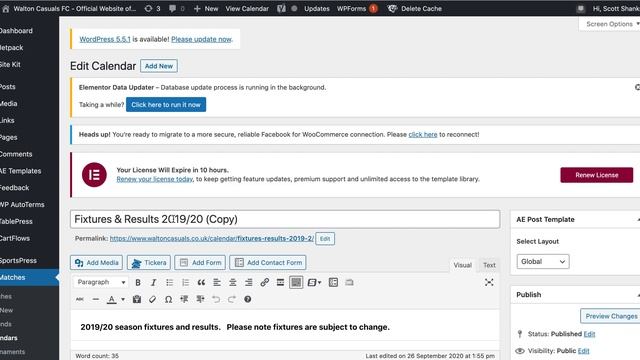Click Renew your license today link

click(154, 179)
